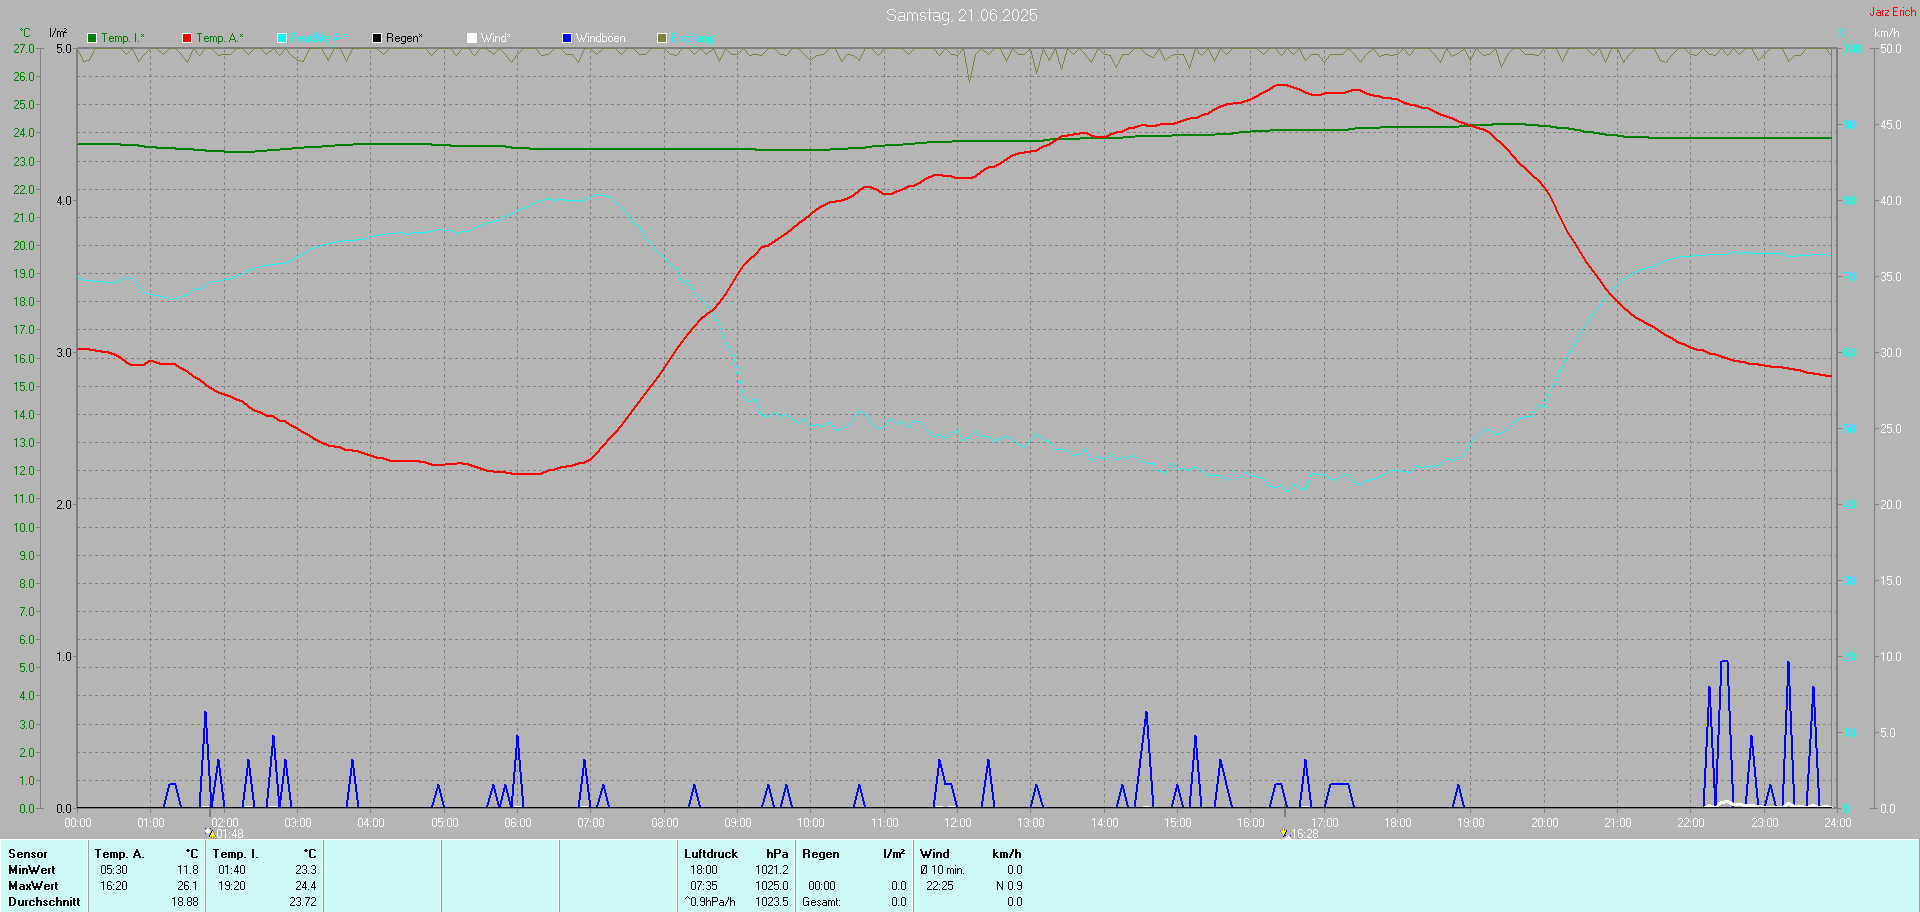The height and width of the screenshot is (912, 1920).
Task: Click the Regen column header
Action: pyautogui.click(x=821, y=854)
